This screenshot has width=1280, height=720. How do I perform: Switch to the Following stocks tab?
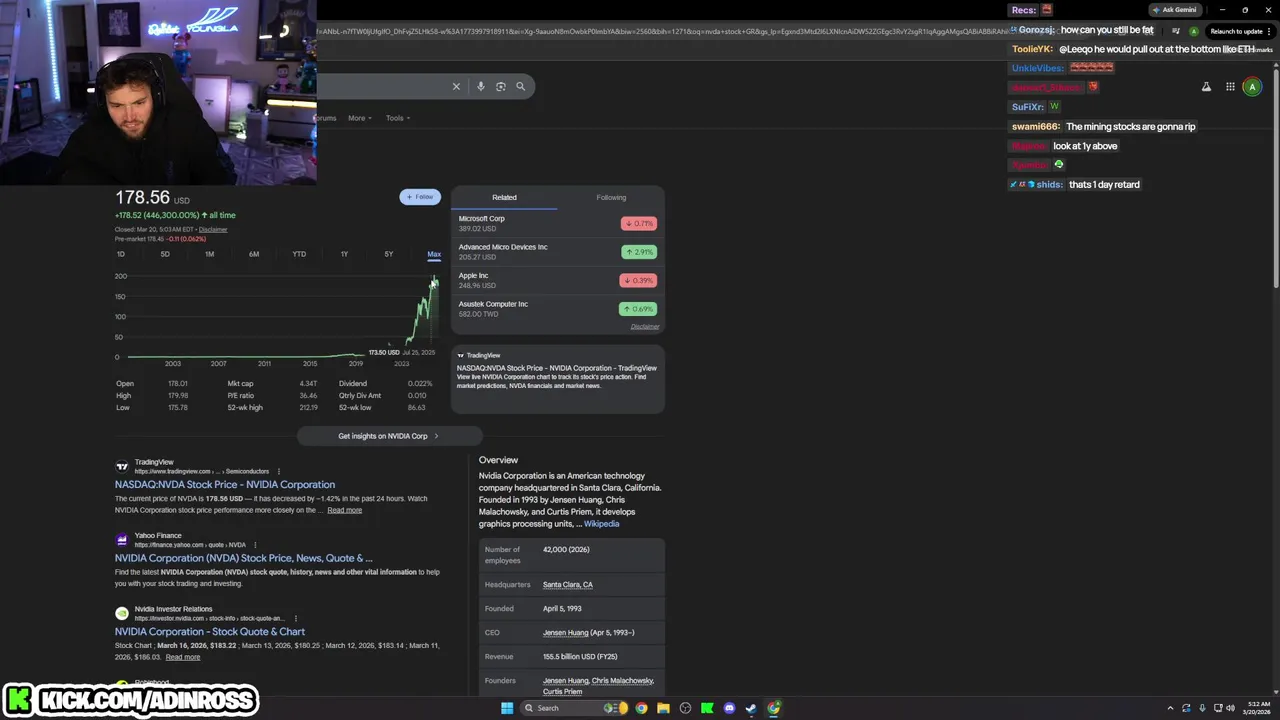tap(611, 197)
